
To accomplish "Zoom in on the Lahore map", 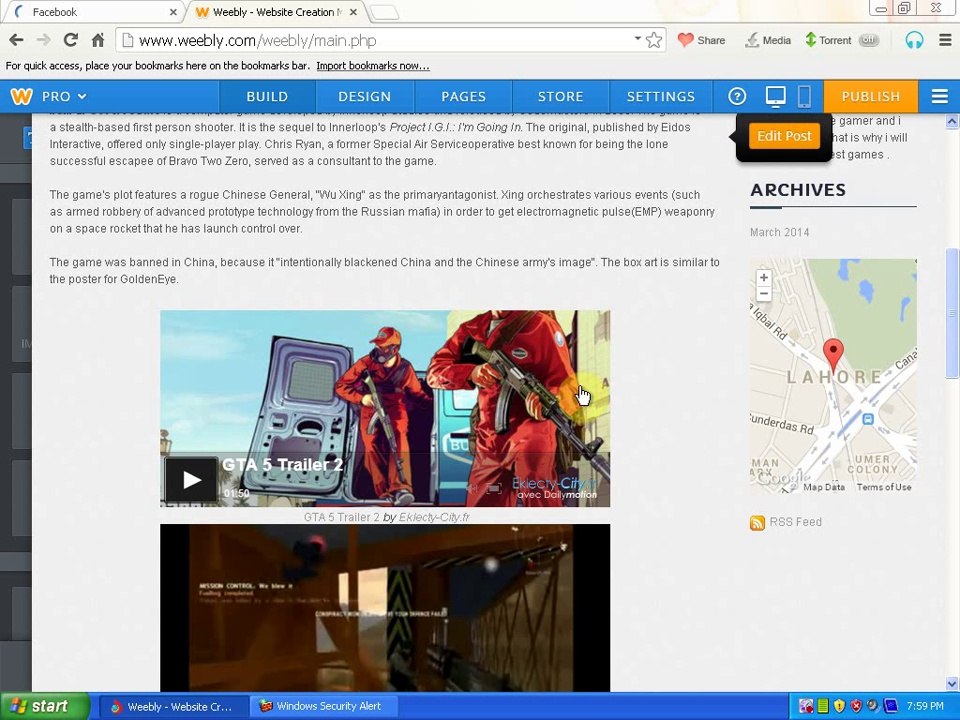I will pos(763,277).
